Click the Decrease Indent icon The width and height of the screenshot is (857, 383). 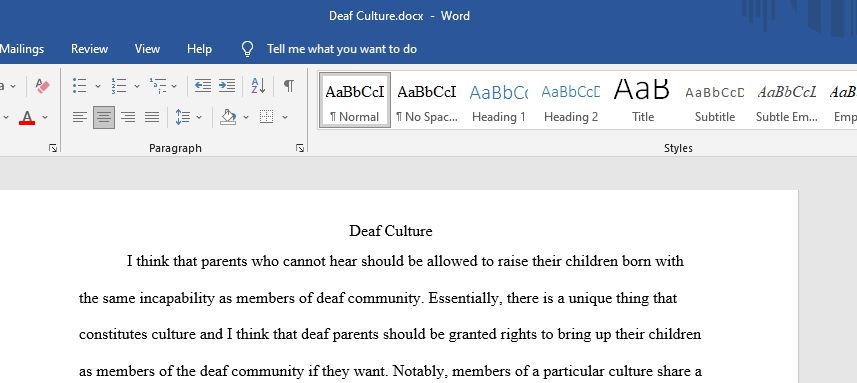[x=203, y=86]
